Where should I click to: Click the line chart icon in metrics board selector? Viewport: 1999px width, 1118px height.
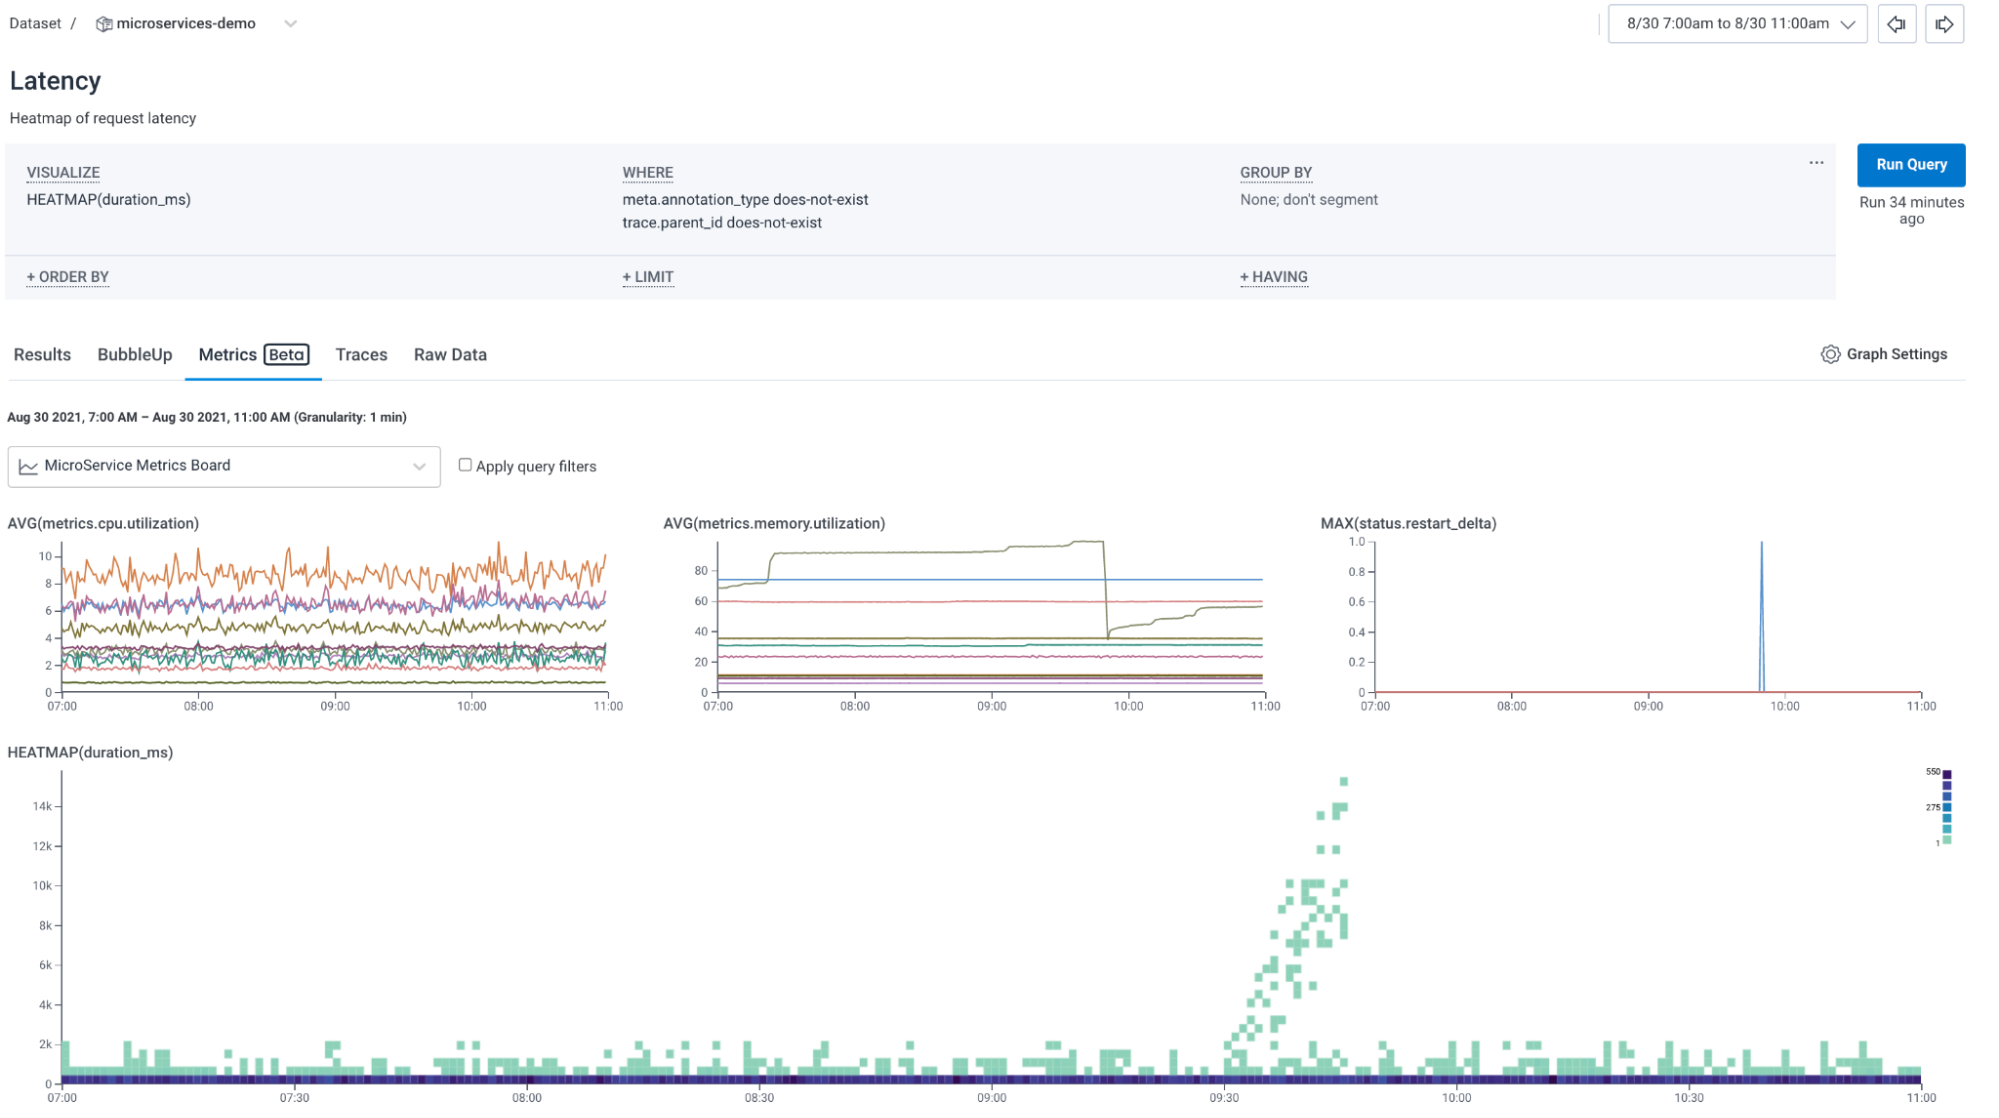30,466
